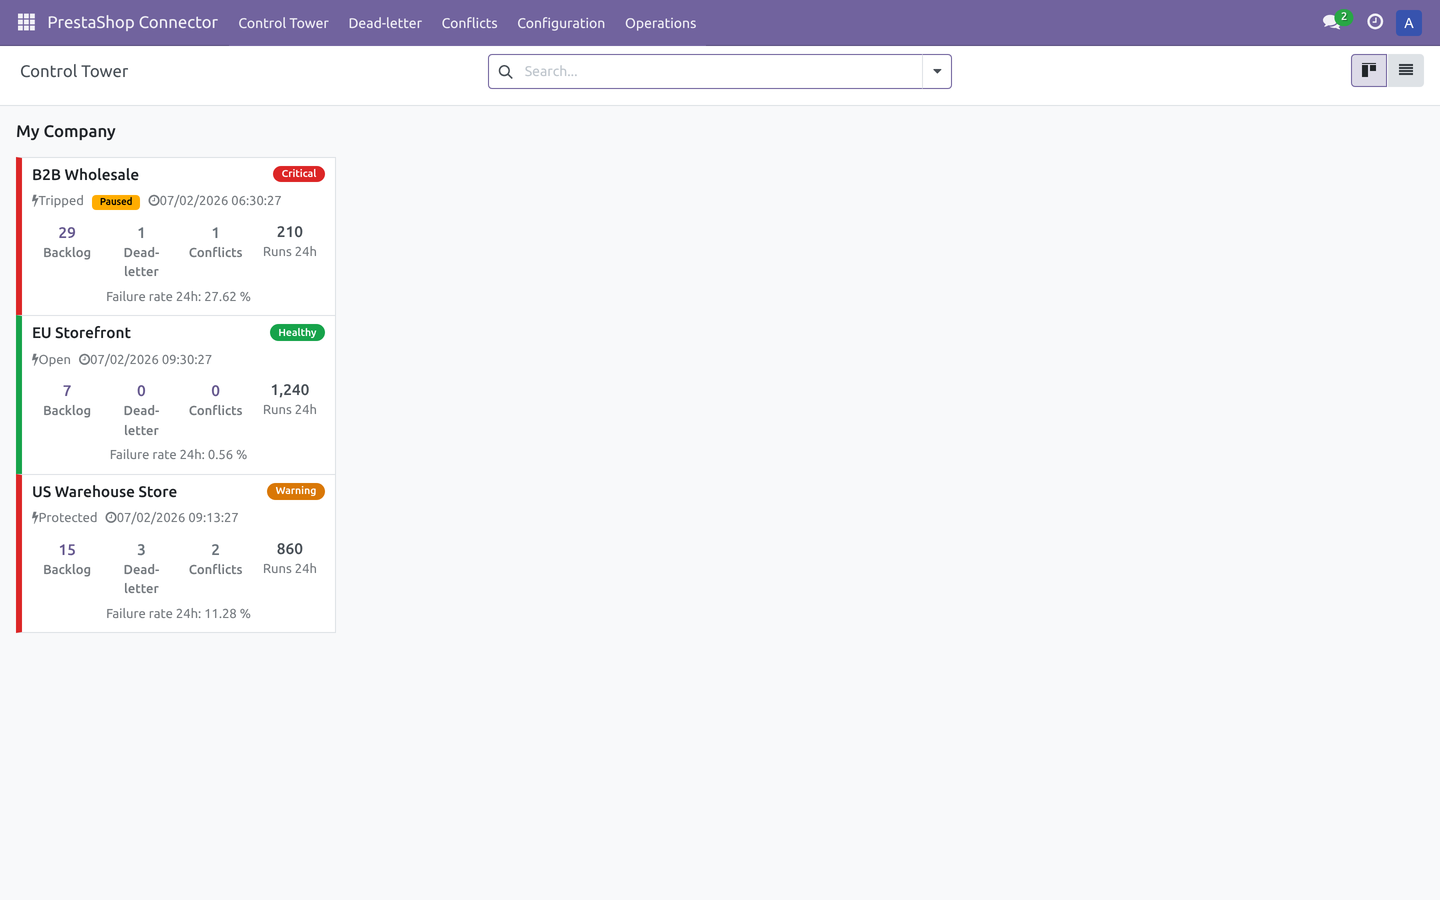Image resolution: width=1440 pixels, height=900 pixels.
Task: Open US Warehouse Store Conflicts count 2
Action: 215,559
